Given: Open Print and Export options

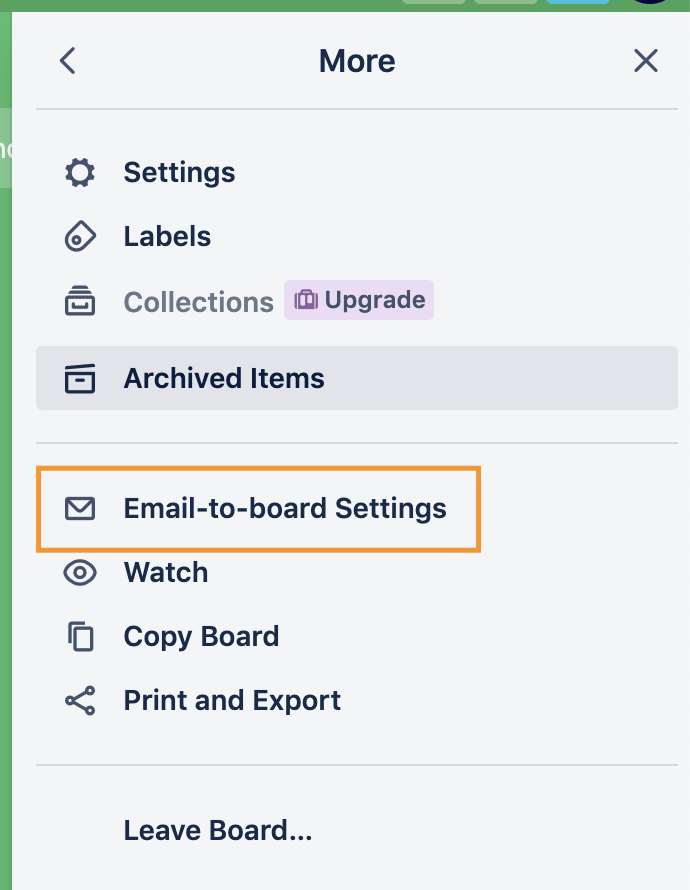Looking at the screenshot, I should click(232, 701).
